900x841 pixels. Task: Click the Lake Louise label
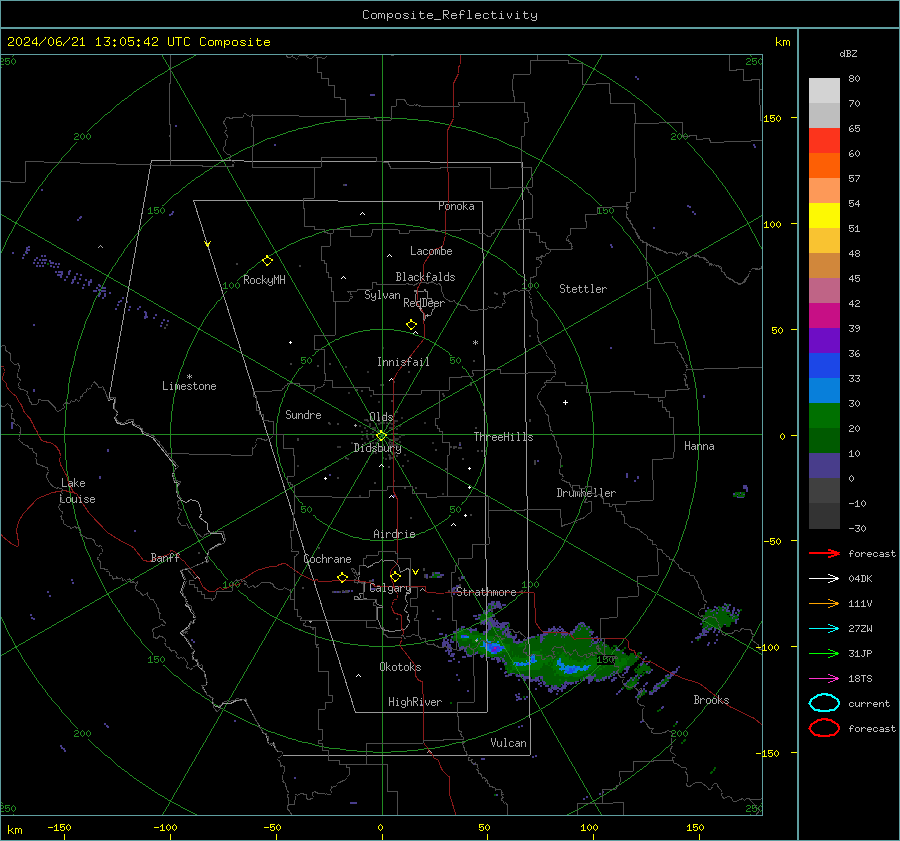point(77,491)
